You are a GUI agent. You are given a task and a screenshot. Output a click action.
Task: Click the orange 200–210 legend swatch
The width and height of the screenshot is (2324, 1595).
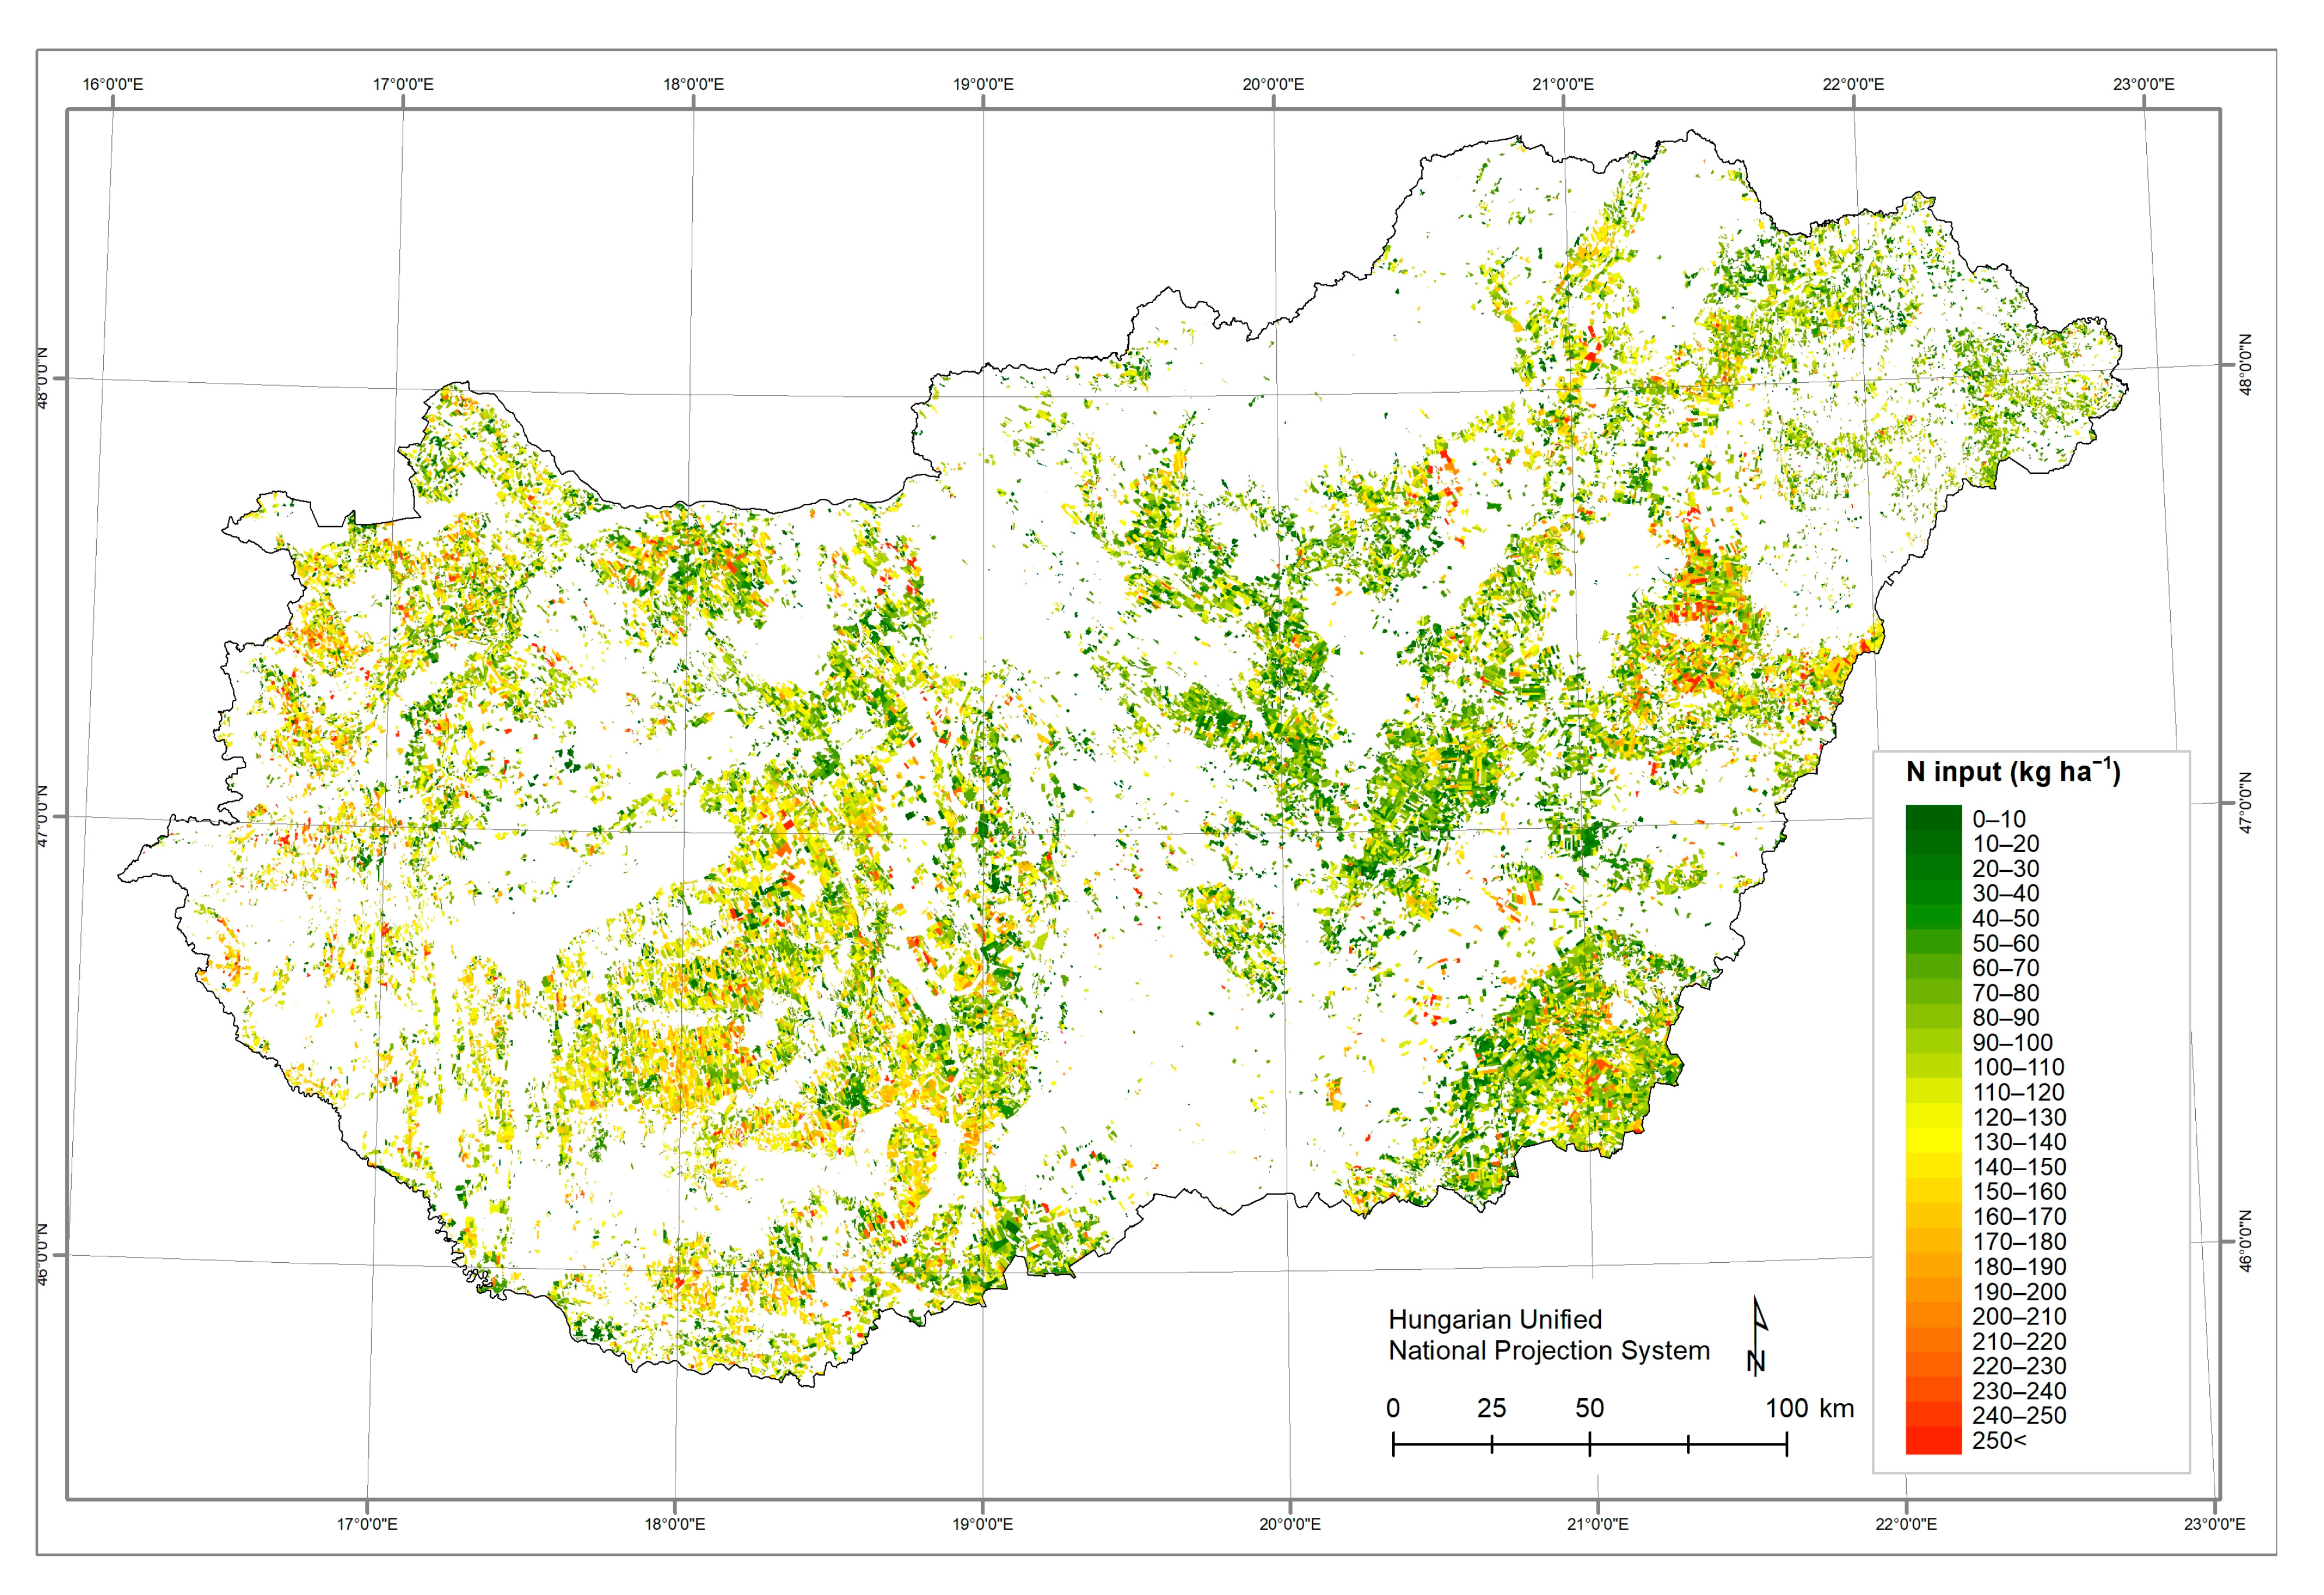click(1933, 1316)
